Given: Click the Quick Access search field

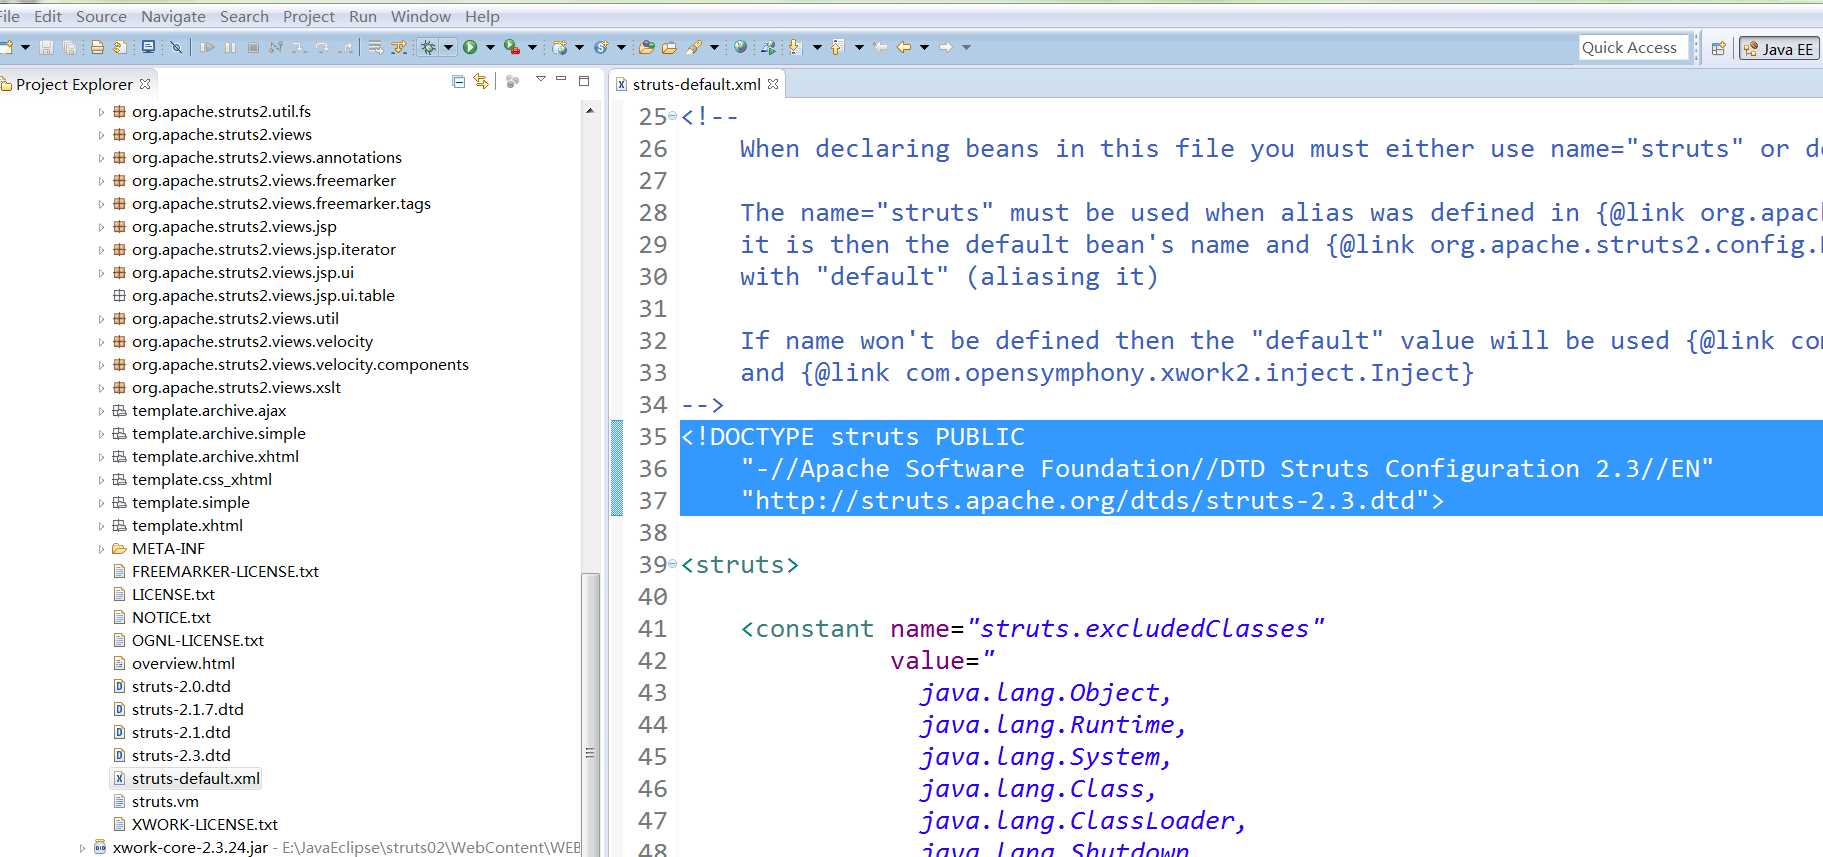Looking at the screenshot, I should click(1634, 47).
